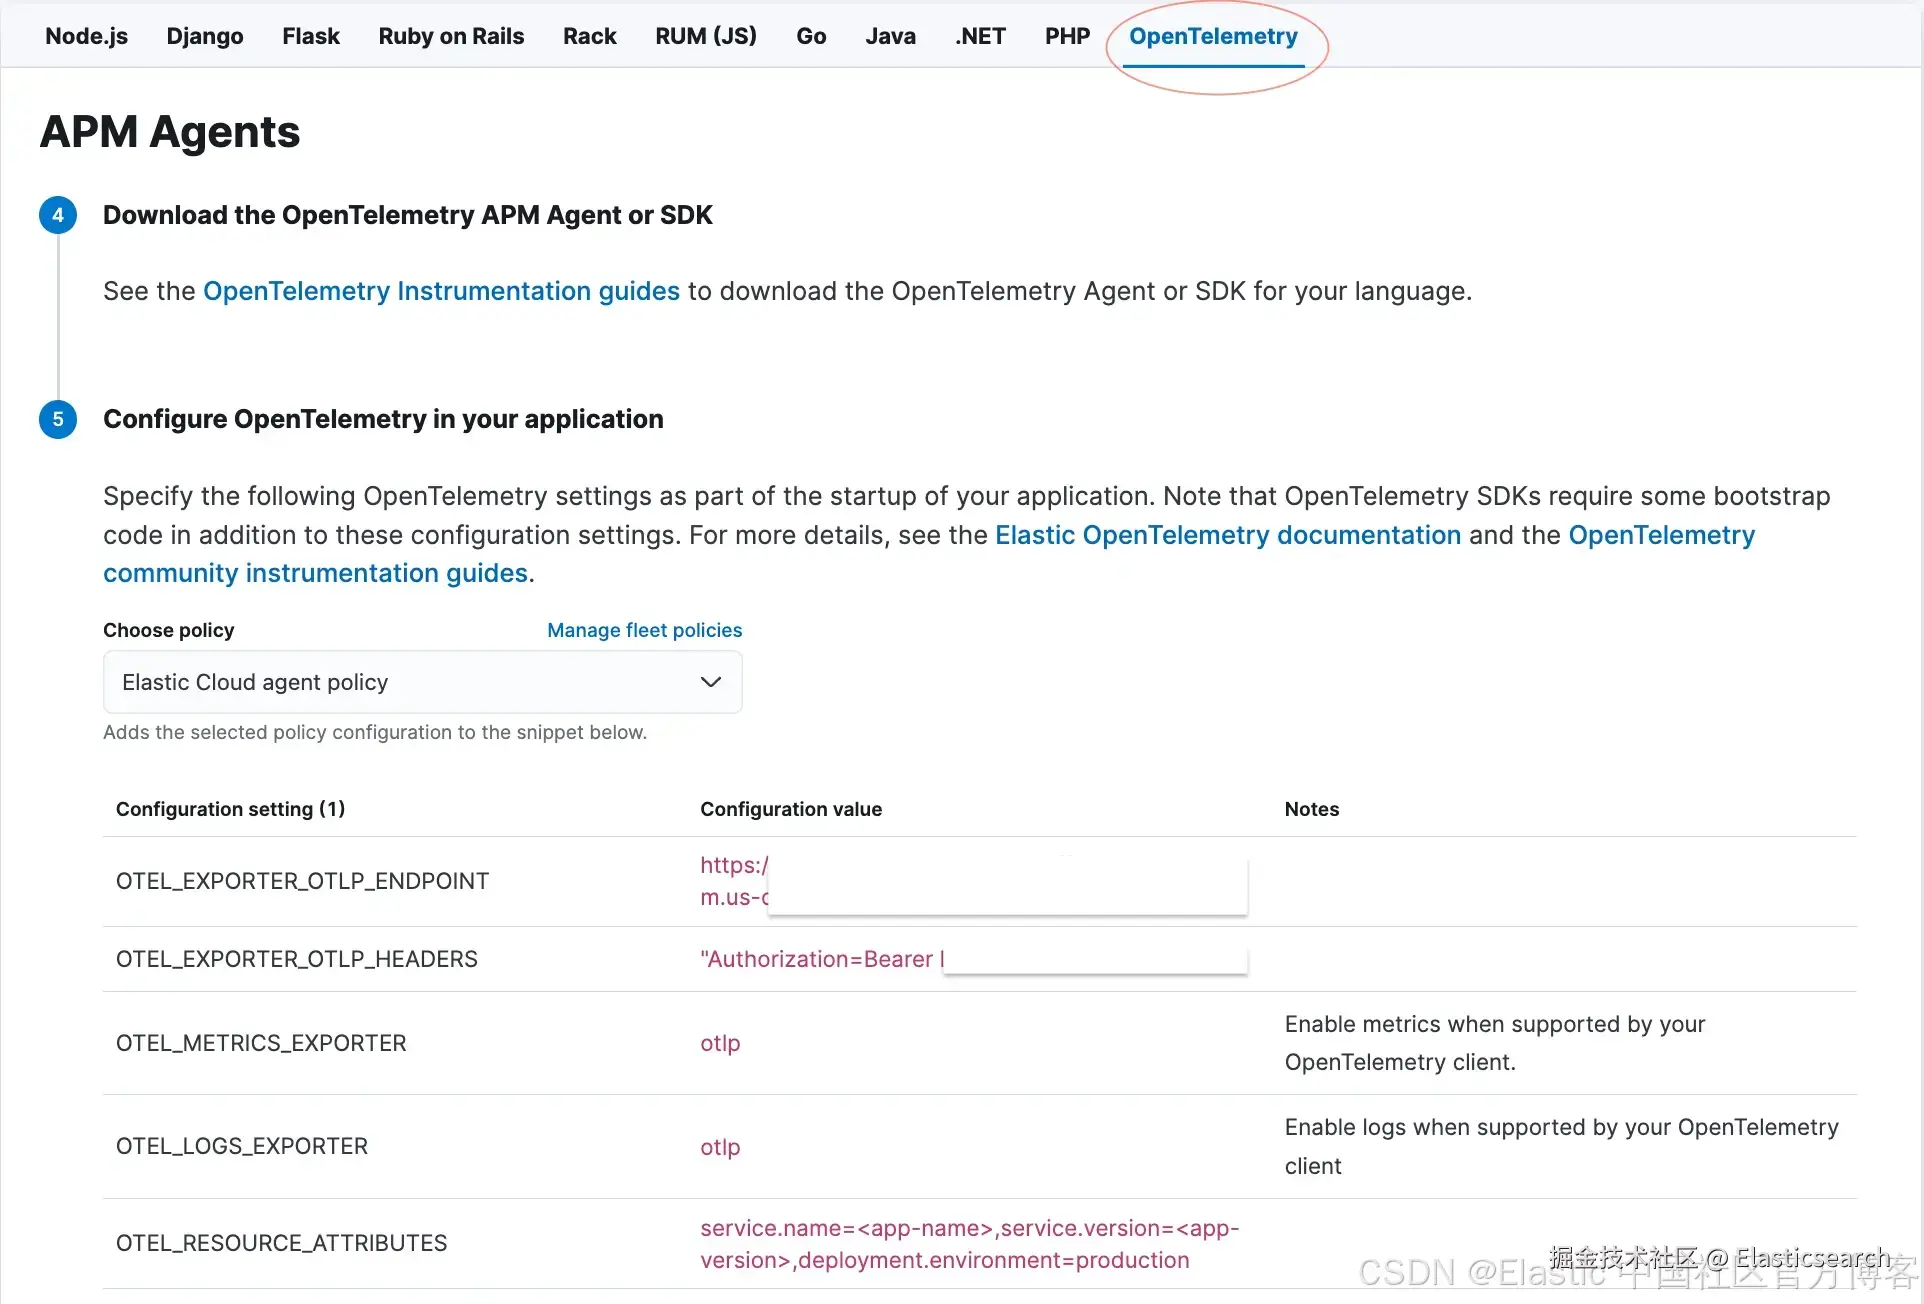This screenshot has height=1304, width=1924.
Task: Switch to the PHP tab
Action: point(1067,36)
